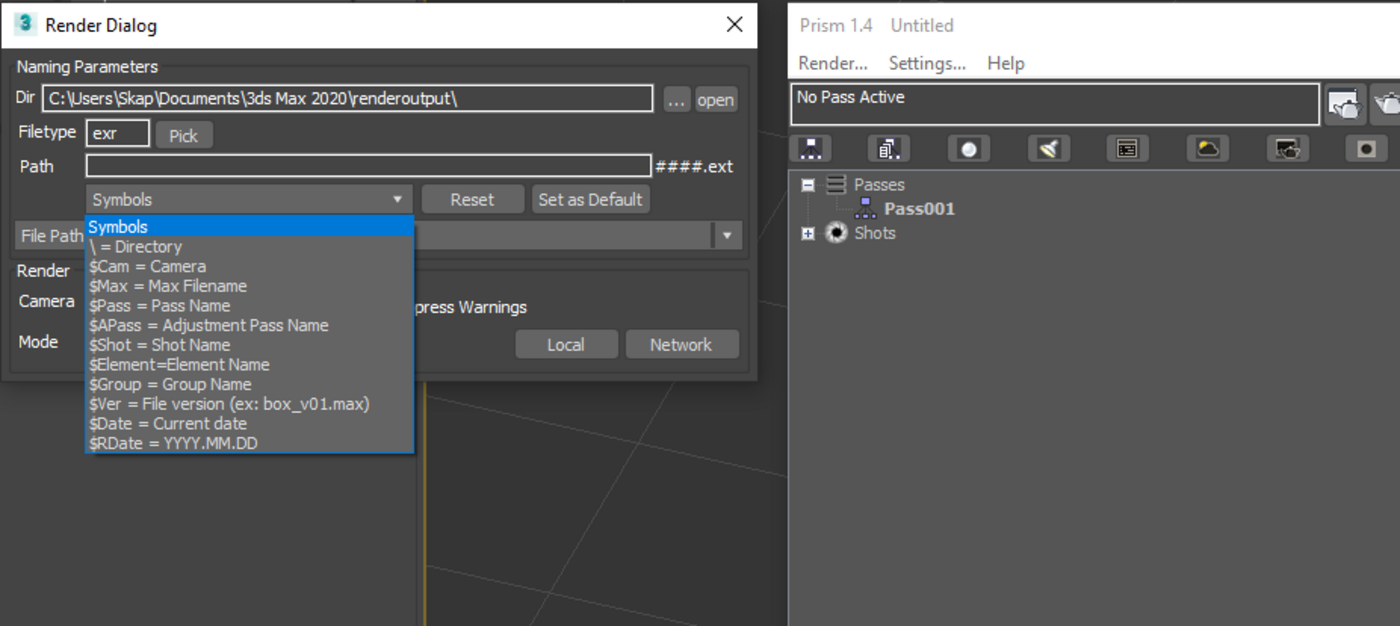Open the Help menu in Prism
The height and width of the screenshot is (626, 1400).
pos(1006,63)
